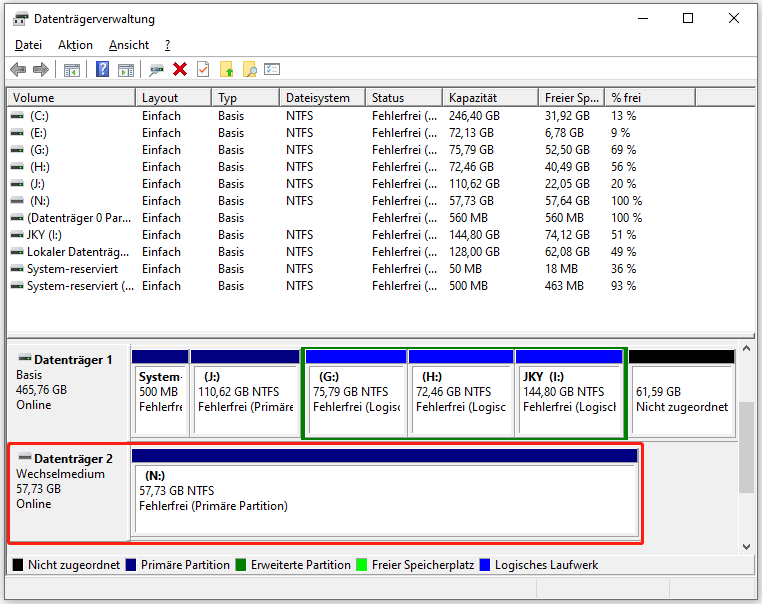Select the JKY (I:) volume row in list
This screenshot has height=604, width=762.
[x=60, y=235]
